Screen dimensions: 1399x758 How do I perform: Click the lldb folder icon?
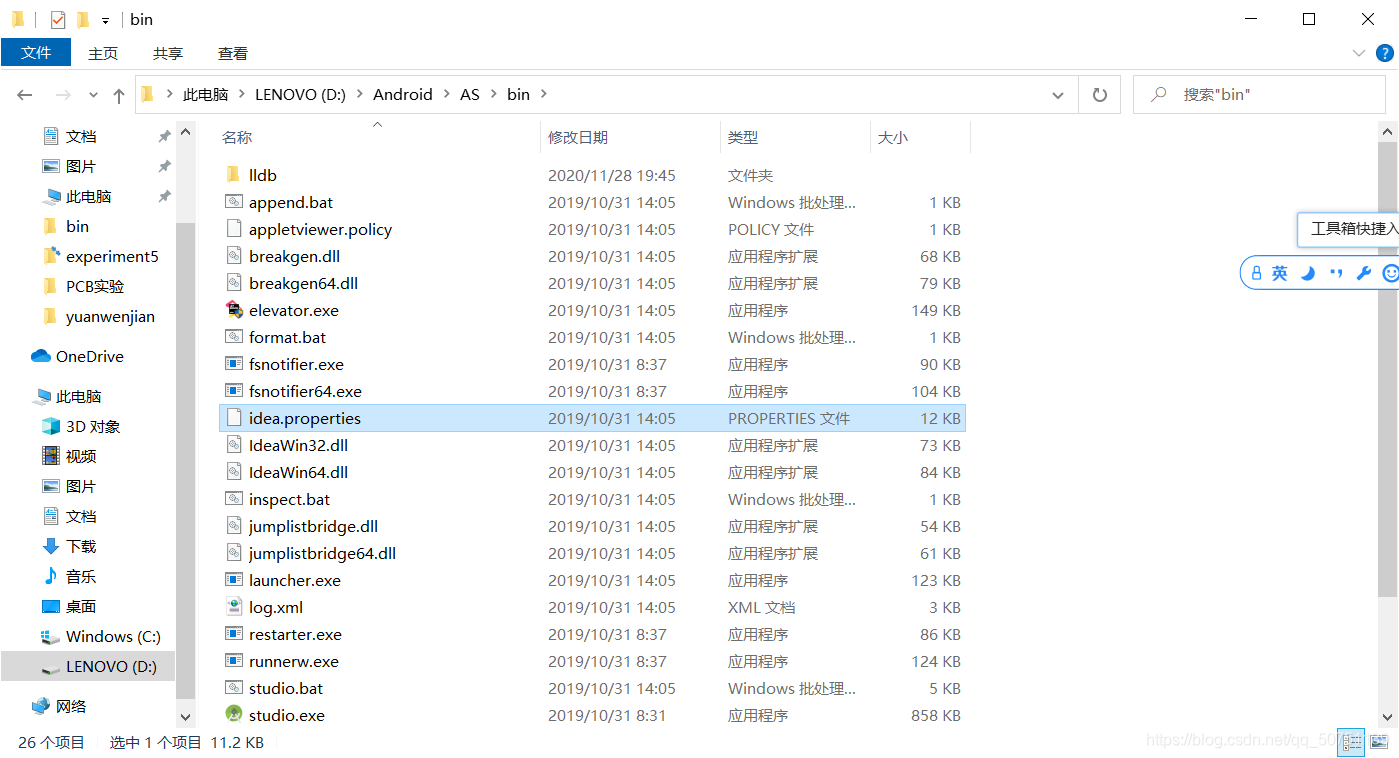(x=233, y=175)
